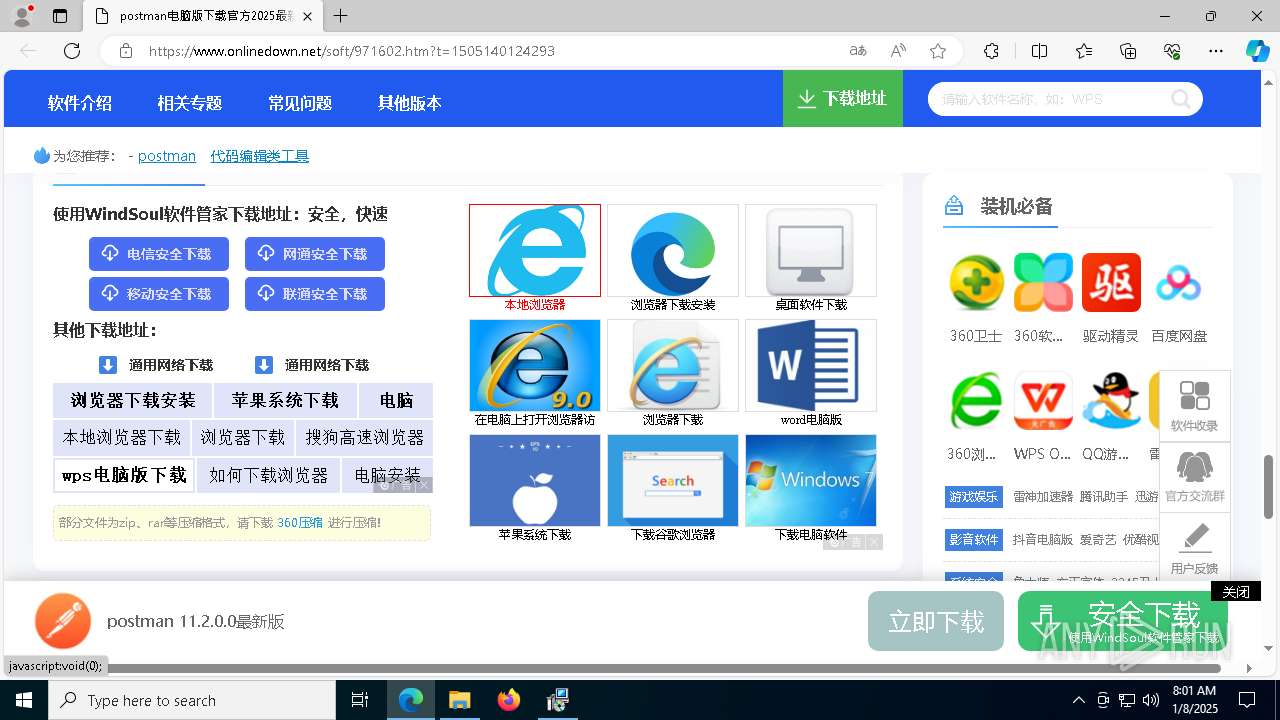Refresh the page with reload icon

[72, 51]
